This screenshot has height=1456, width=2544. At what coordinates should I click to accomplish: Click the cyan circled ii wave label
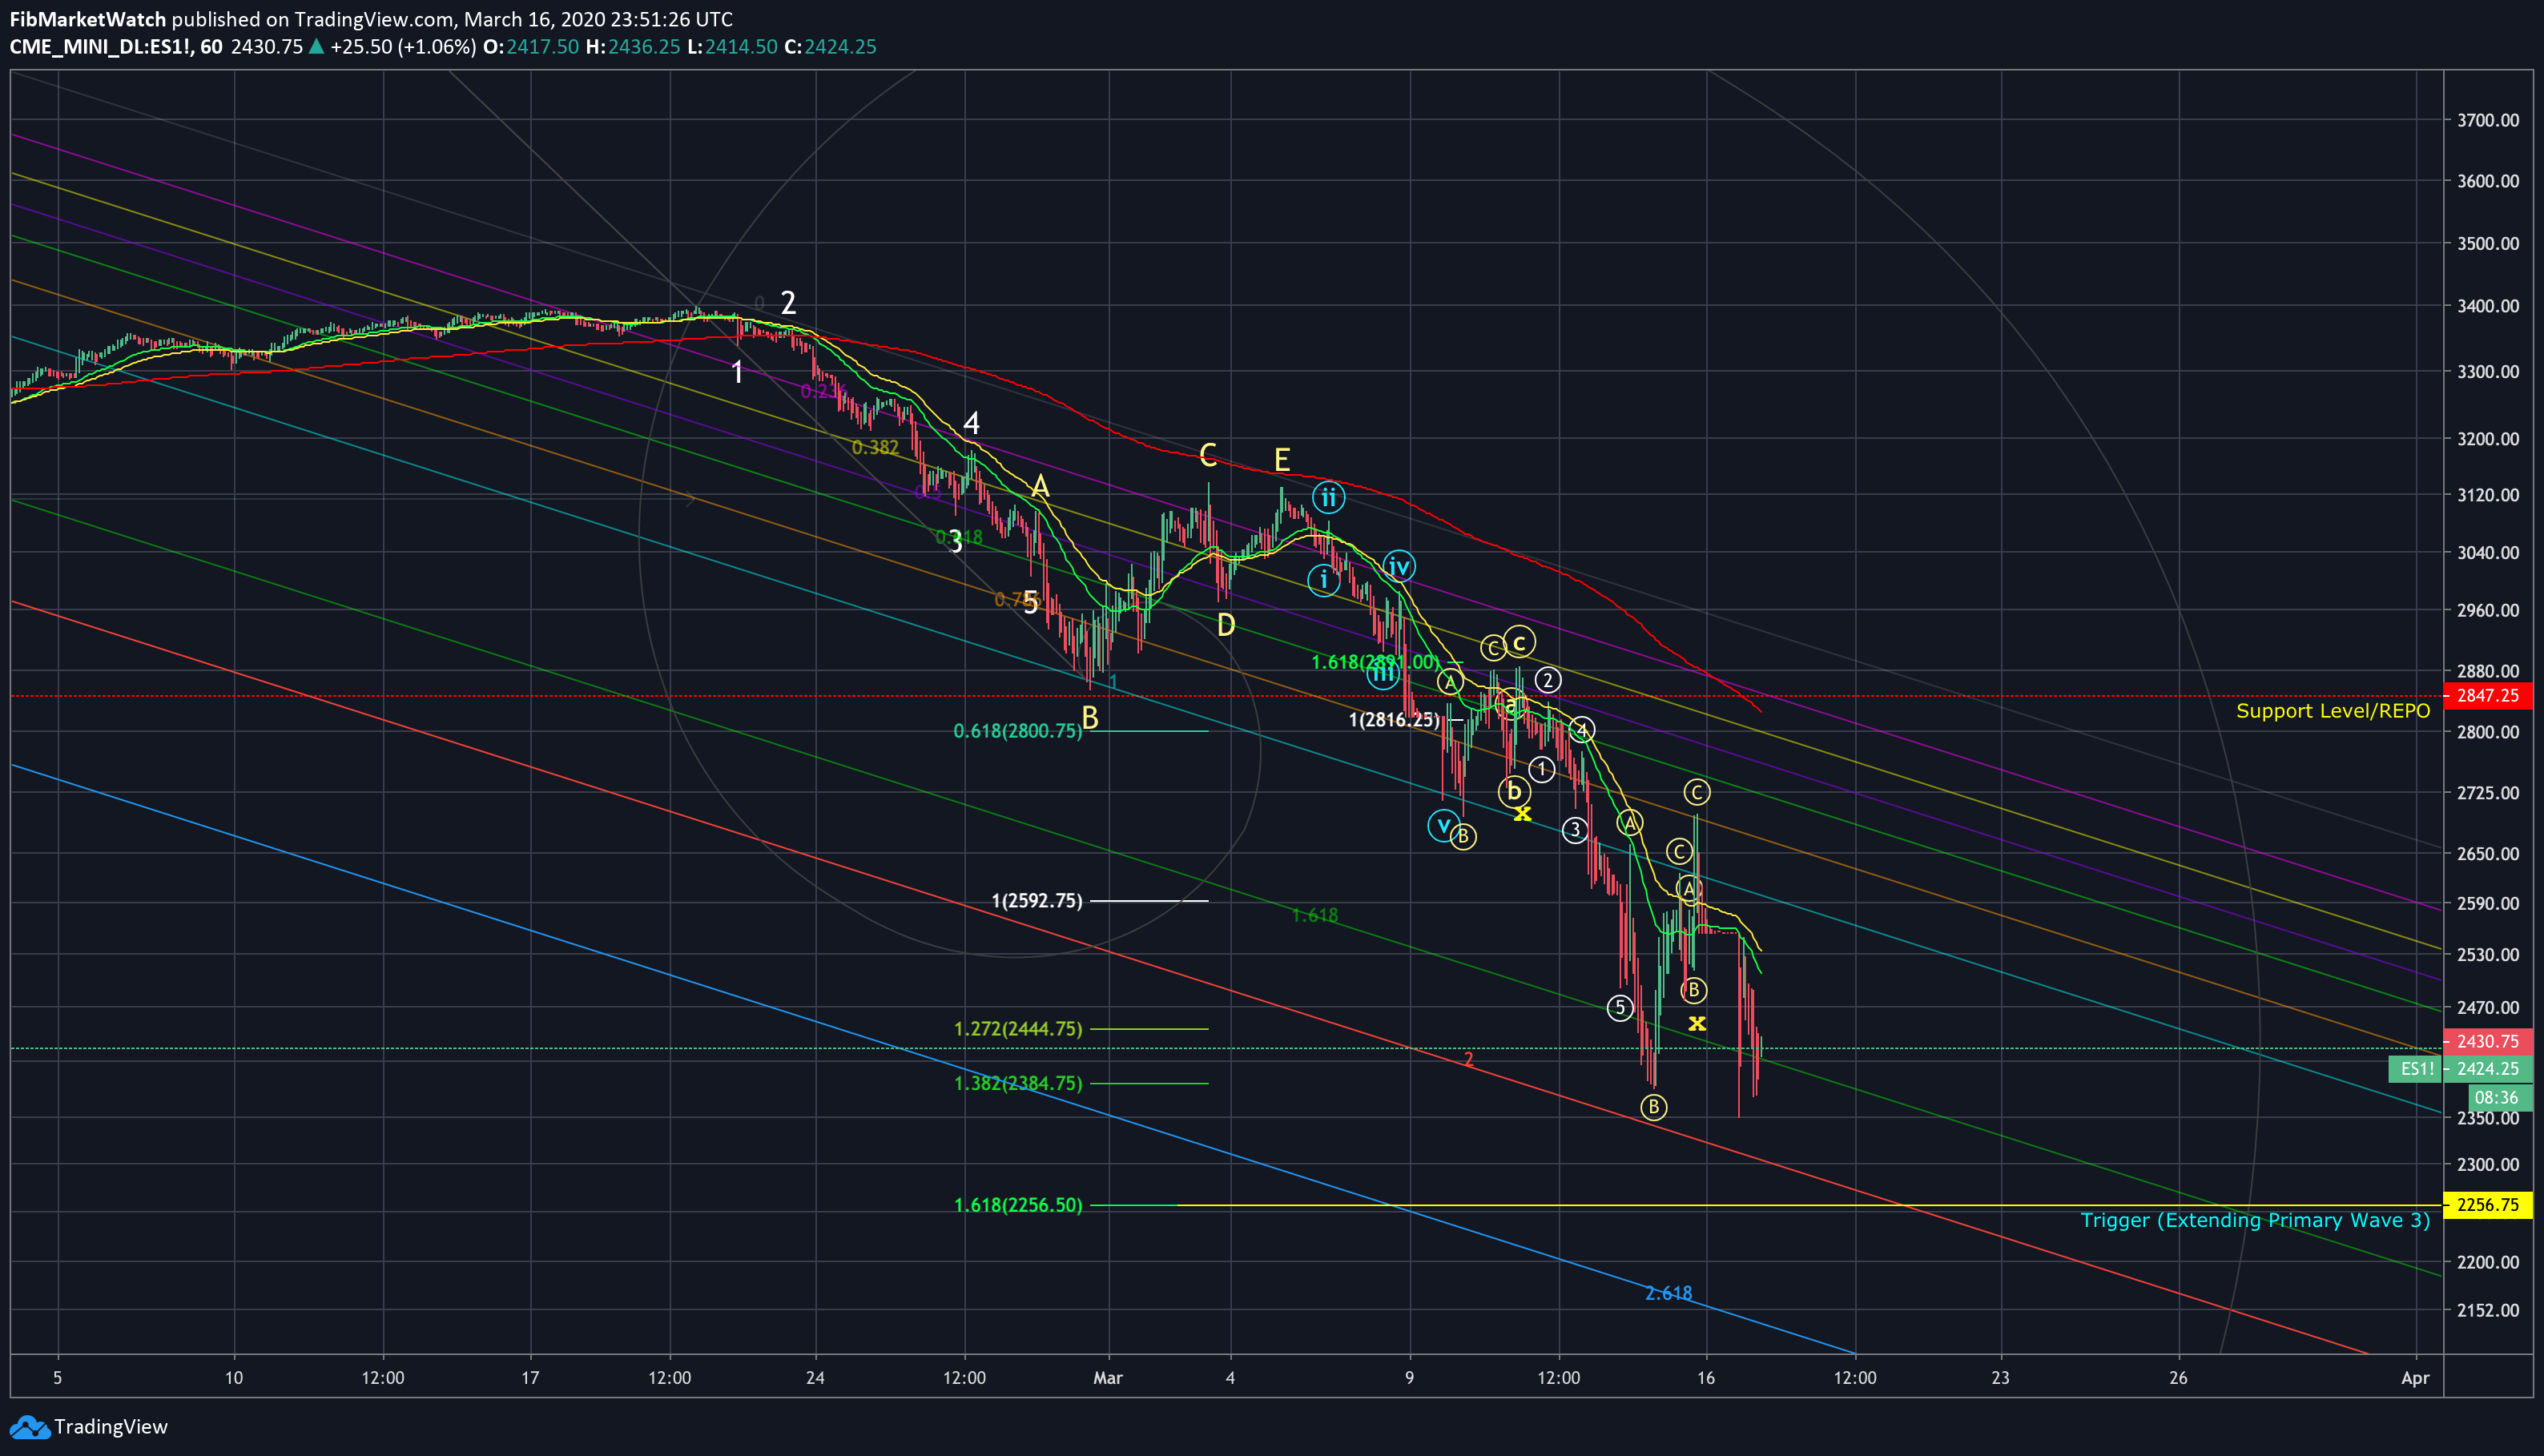pos(1328,497)
